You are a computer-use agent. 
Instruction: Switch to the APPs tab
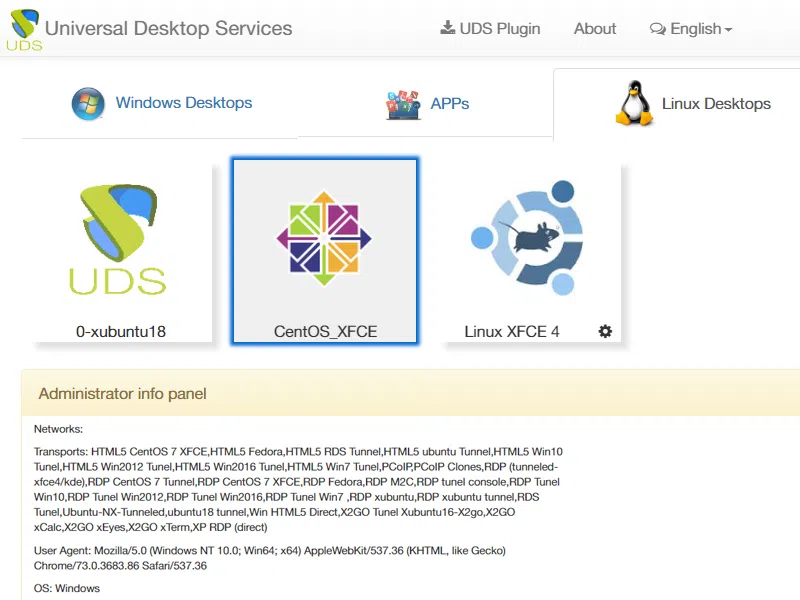[x=427, y=104]
